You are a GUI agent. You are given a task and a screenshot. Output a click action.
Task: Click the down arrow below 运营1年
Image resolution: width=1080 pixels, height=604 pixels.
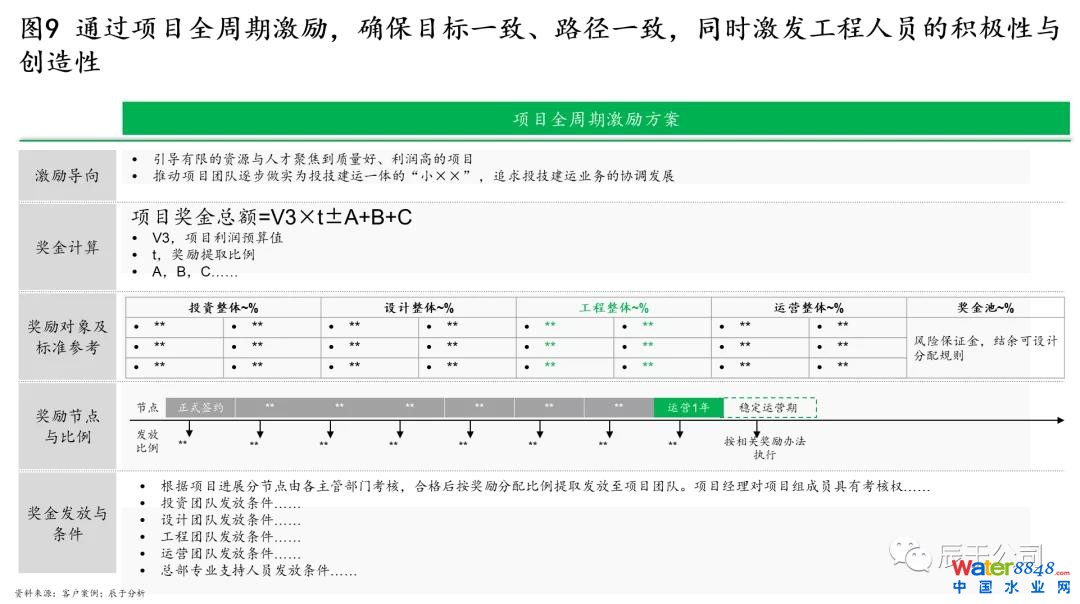pyautogui.click(x=680, y=429)
